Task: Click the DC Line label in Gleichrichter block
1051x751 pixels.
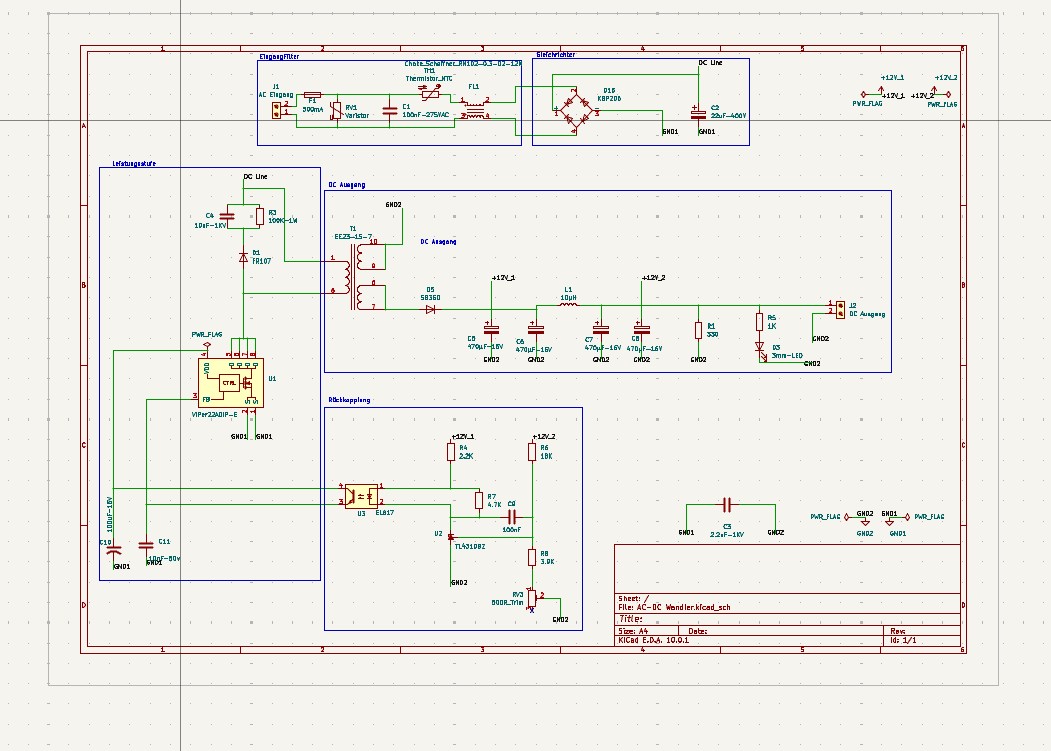Action: (710, 62)
